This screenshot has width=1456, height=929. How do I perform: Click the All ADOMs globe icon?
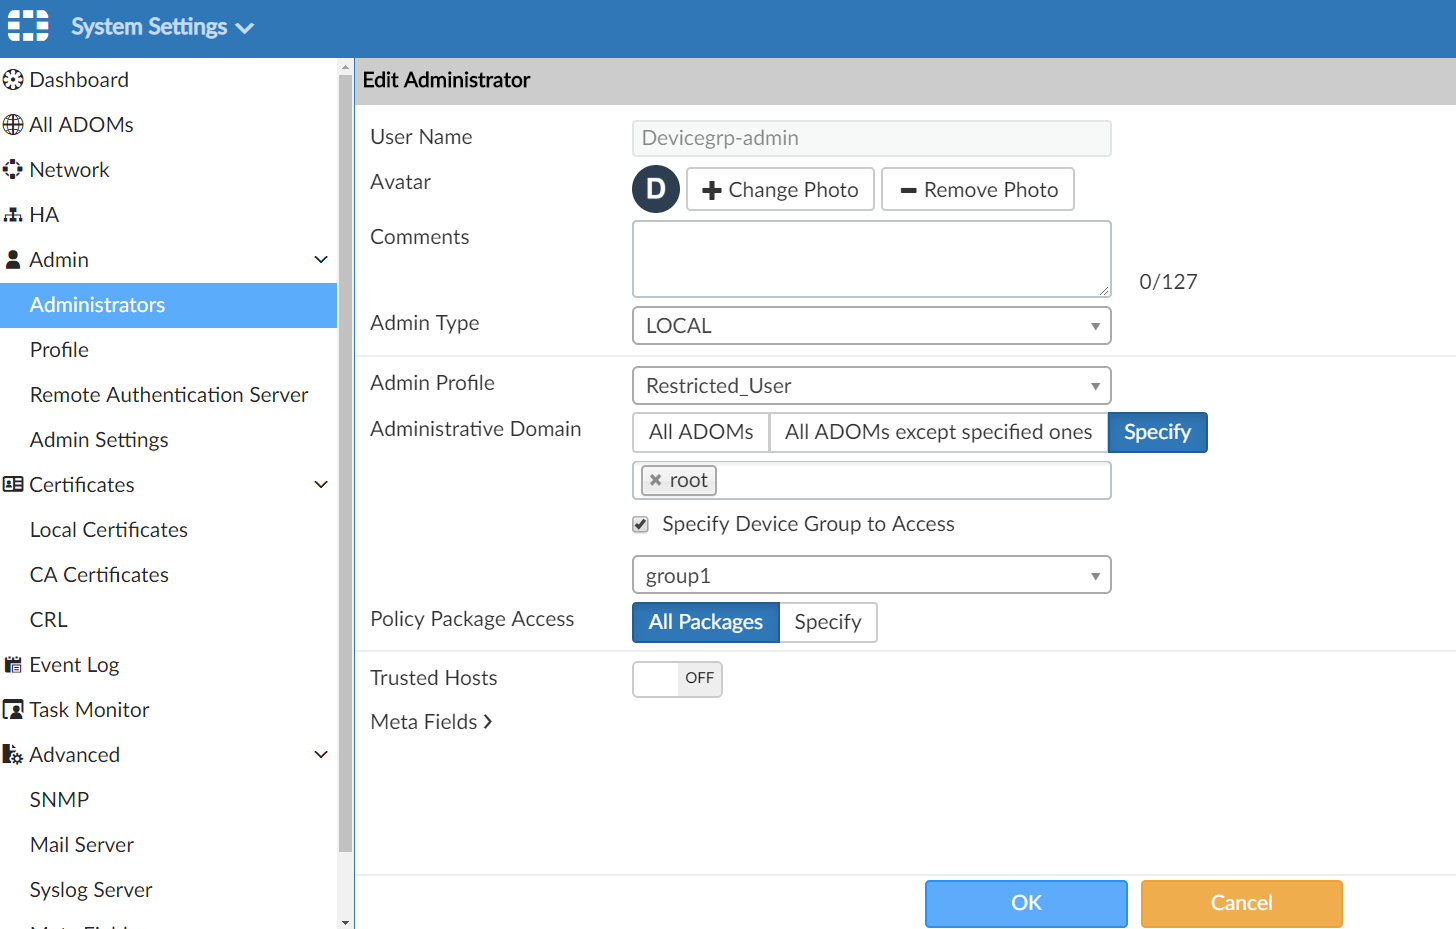[13, 125]
